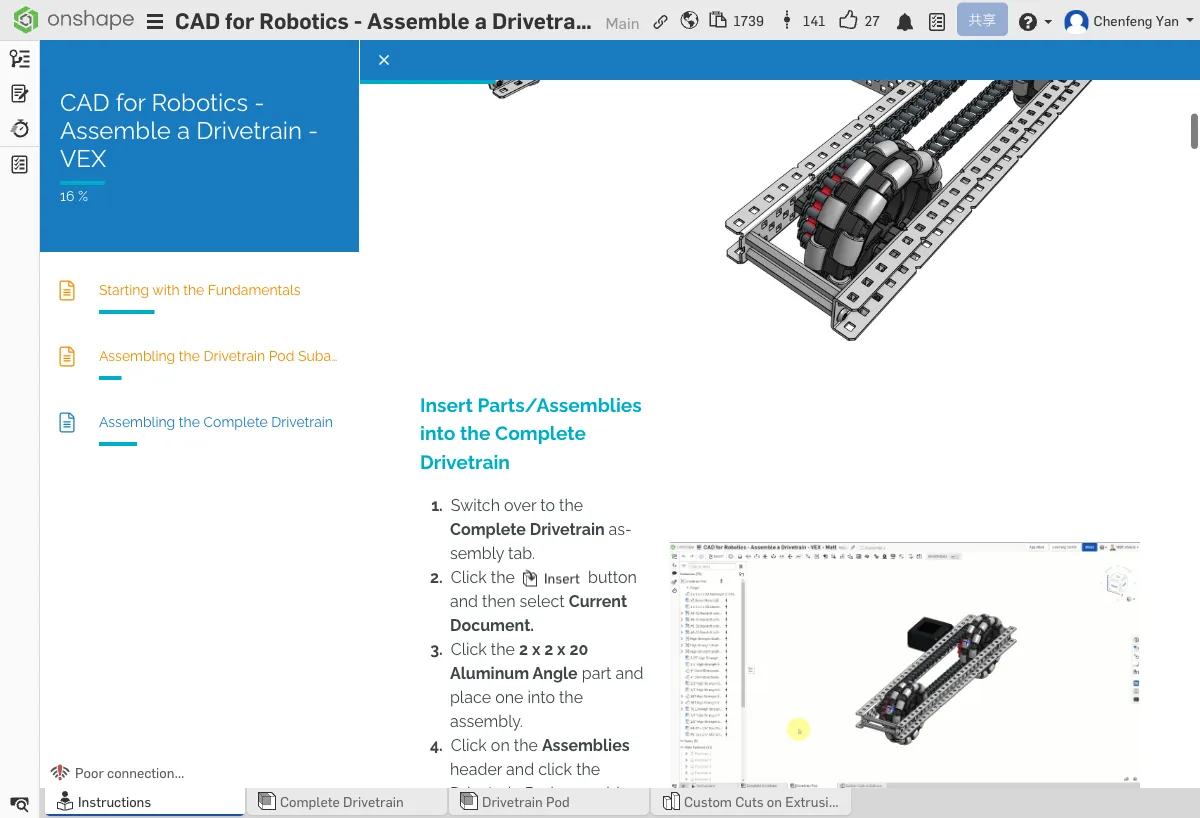Open versions and history panel icon
The height and width of the screenshot is (818, 1200).
(19, 59)
